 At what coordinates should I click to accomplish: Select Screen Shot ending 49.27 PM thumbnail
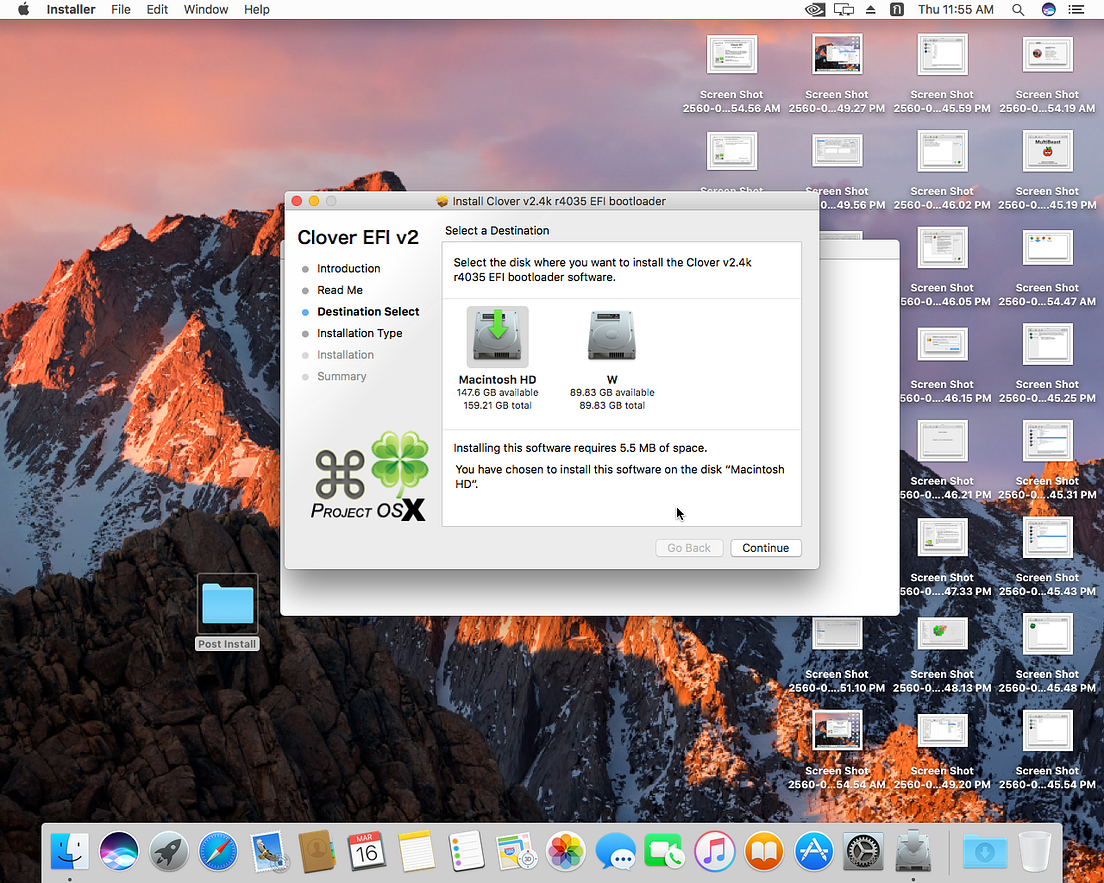tap(837, 54)
